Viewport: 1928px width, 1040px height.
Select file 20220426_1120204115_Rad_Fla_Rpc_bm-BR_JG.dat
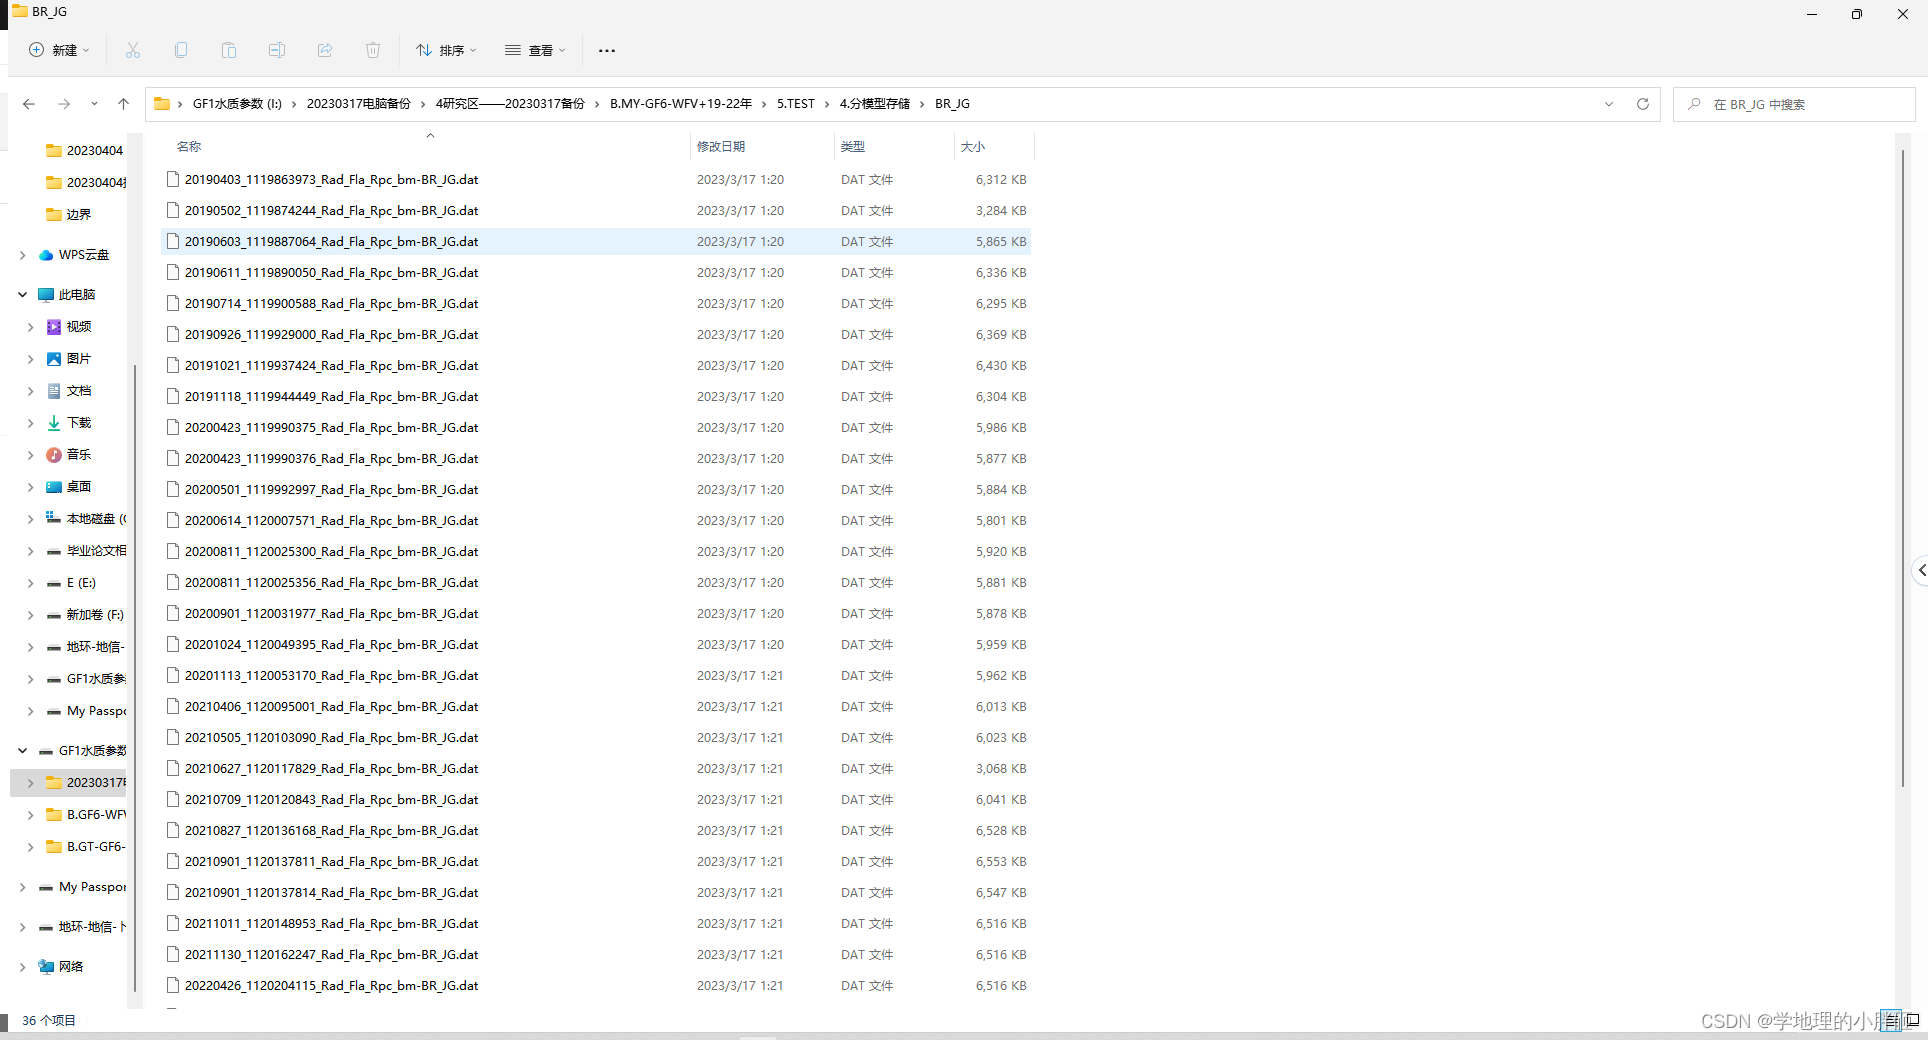(x=596, y=986)
